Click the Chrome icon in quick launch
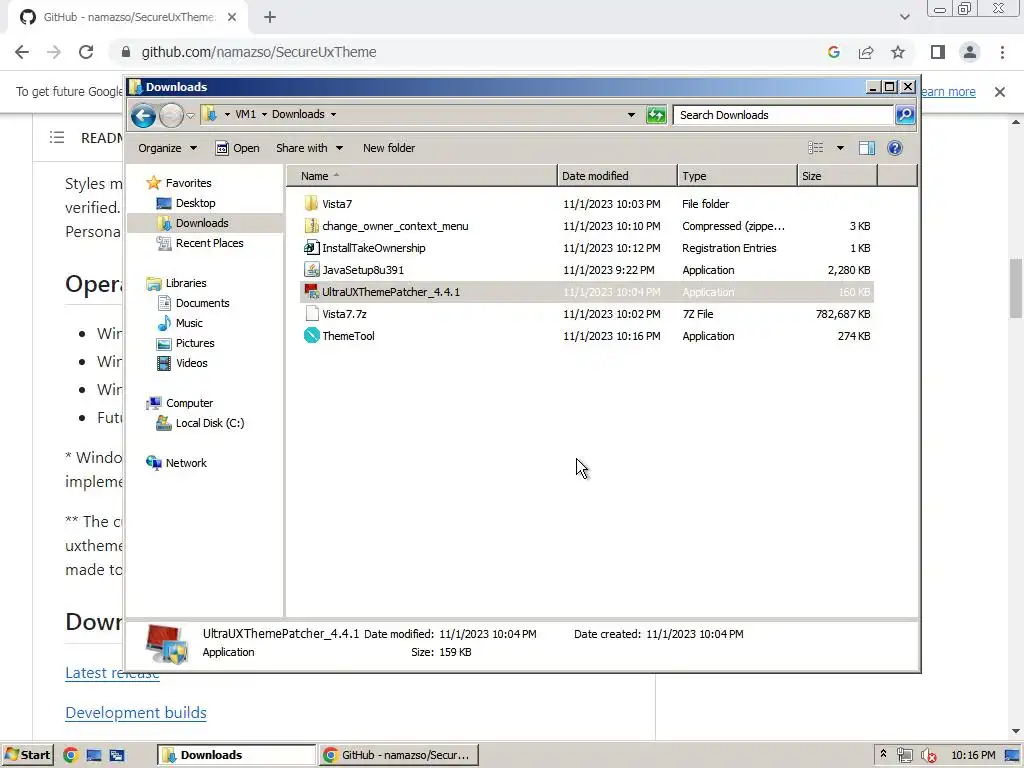This screenshot has width=1024, height=768. tap(71, 756)
